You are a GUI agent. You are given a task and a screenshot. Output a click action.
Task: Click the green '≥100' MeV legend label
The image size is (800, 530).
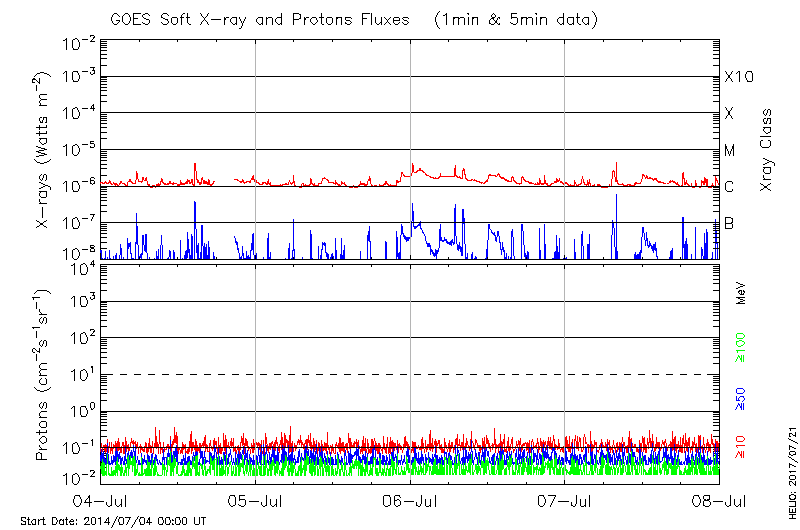tap(742, 348)
